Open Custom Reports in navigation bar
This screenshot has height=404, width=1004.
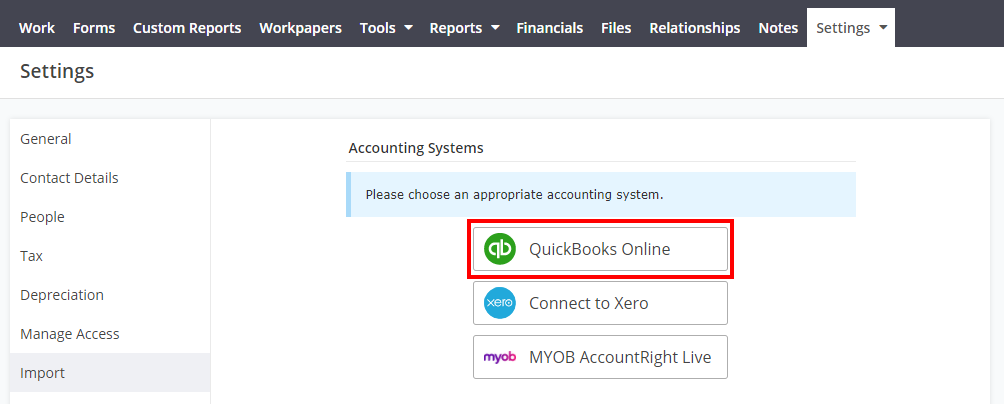pyautogui.click(x=187, y=28)
